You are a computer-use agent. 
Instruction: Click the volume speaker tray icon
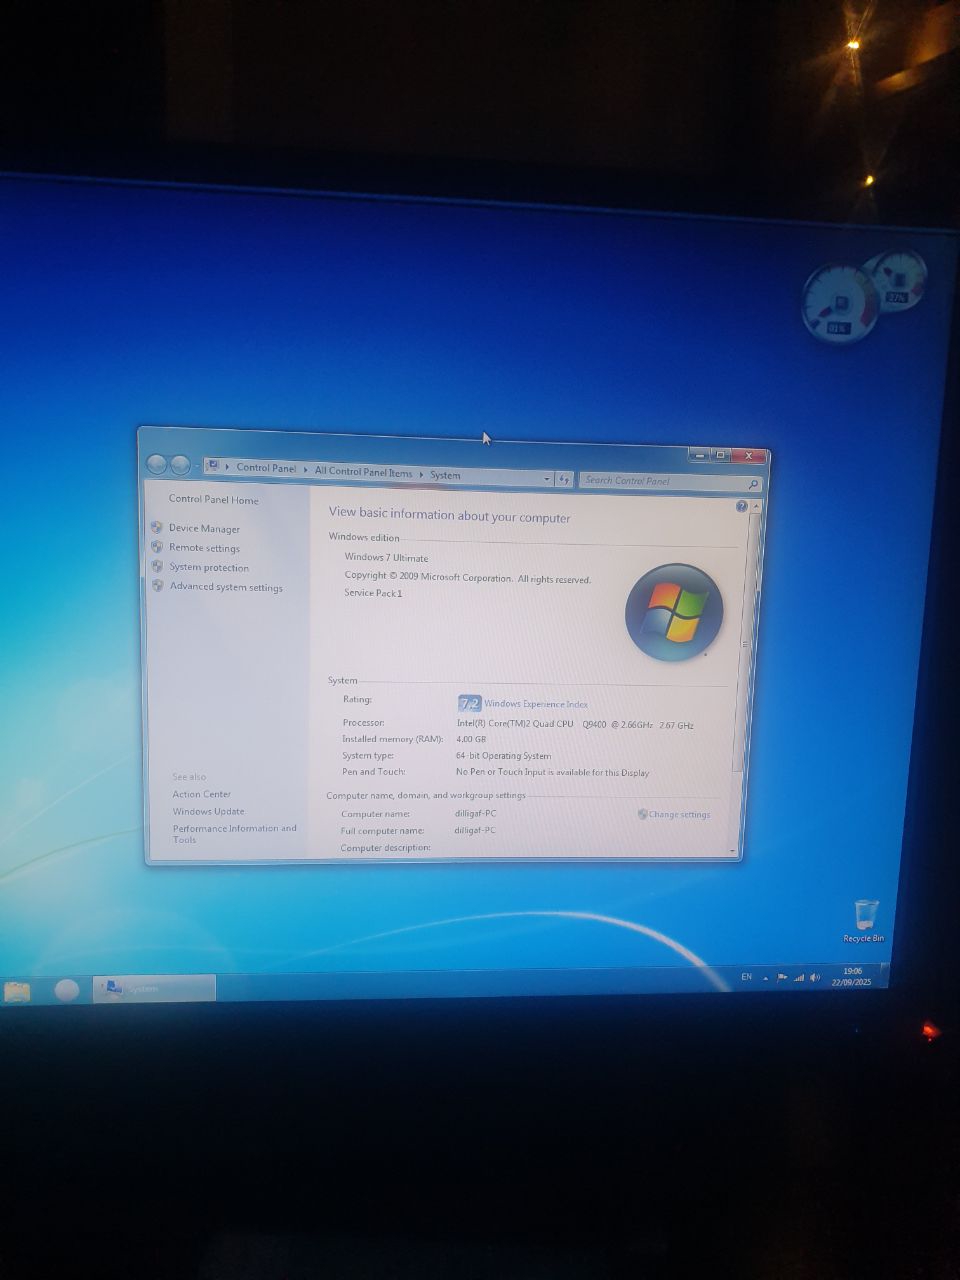(815, 978)
